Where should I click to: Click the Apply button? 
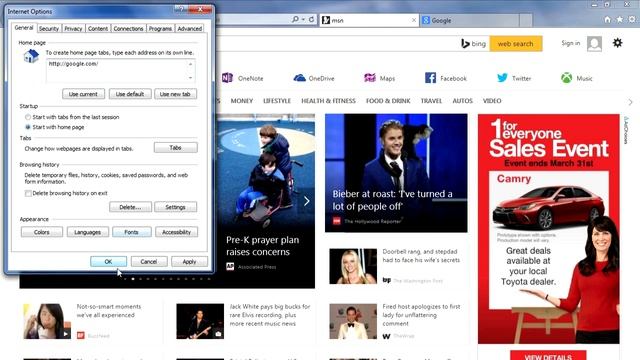[189, 262]
